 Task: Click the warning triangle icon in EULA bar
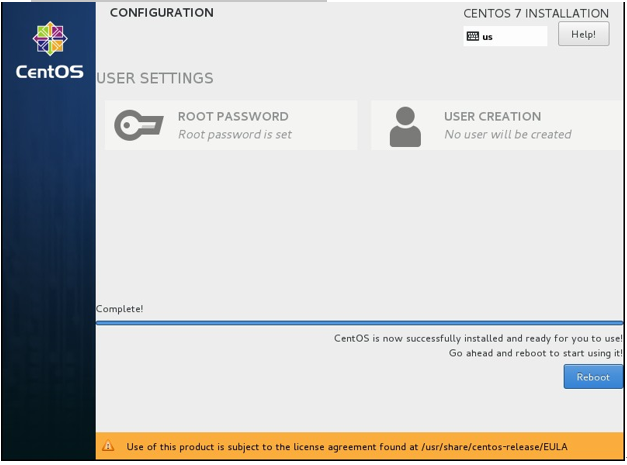pos(108,446)
